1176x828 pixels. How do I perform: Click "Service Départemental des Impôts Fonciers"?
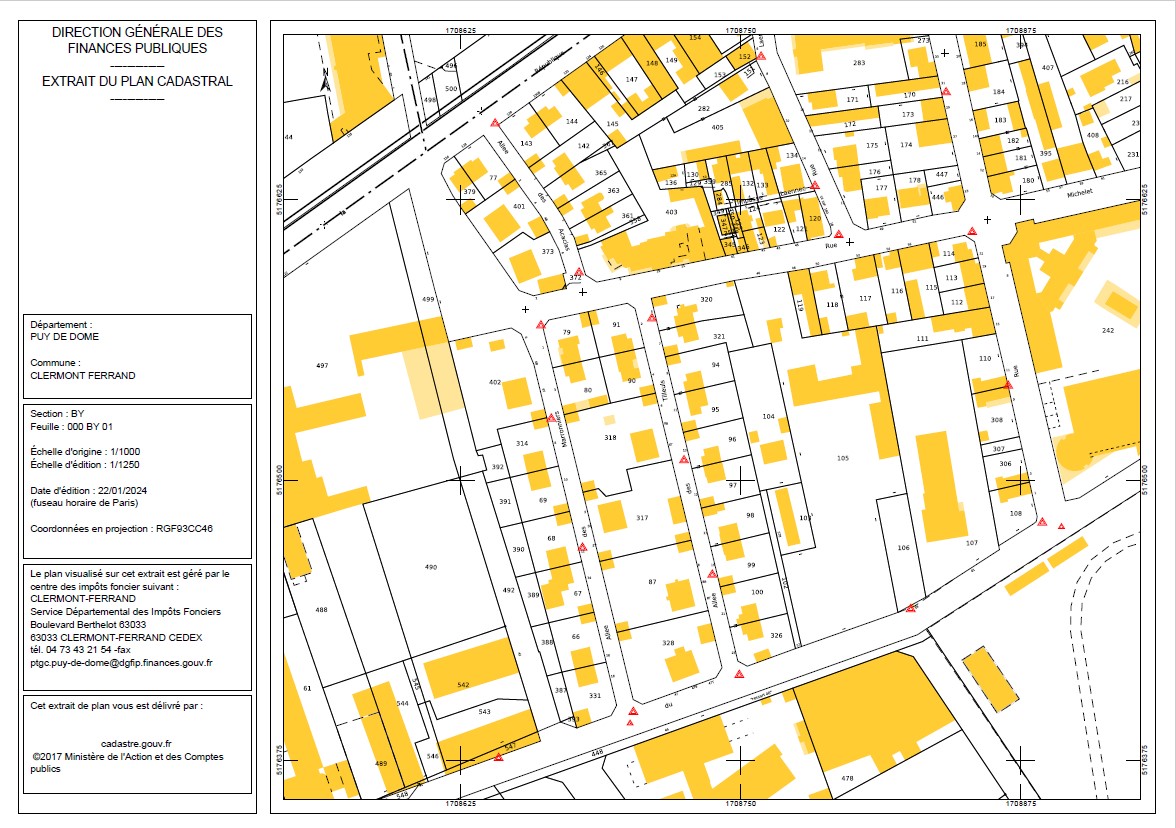coord(125,612)
